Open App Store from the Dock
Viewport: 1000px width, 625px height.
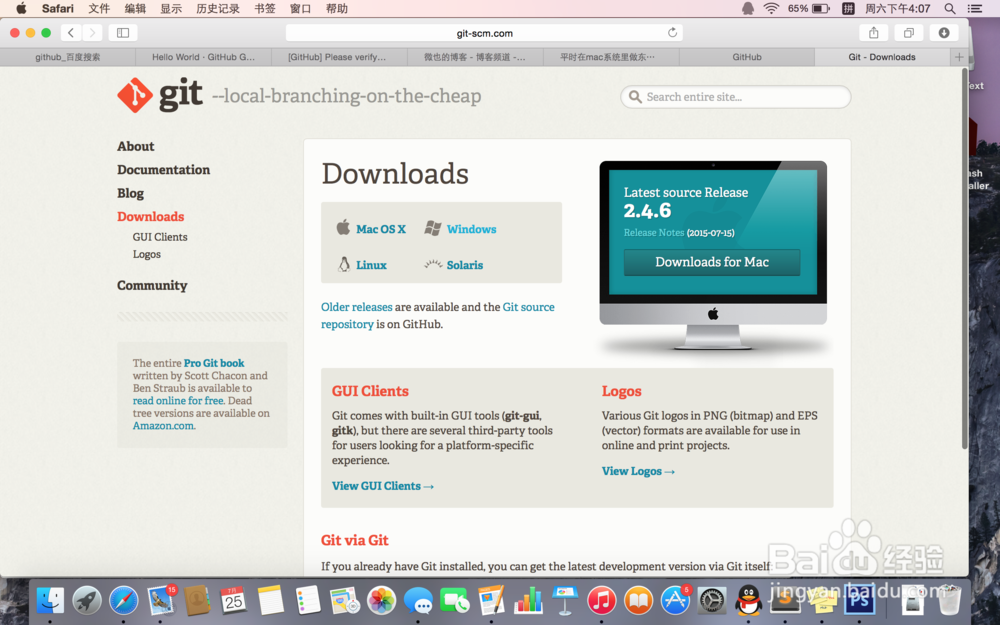pos(675,601)
